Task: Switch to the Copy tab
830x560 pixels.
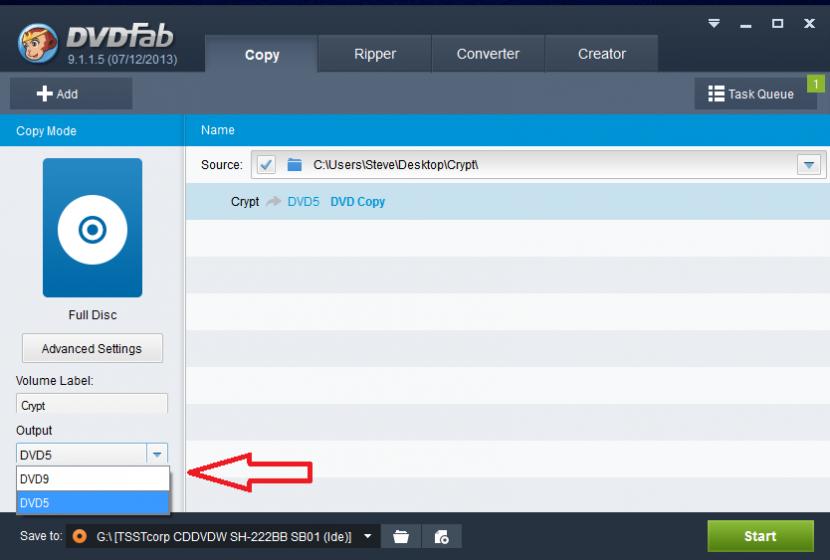Action: 261,54
